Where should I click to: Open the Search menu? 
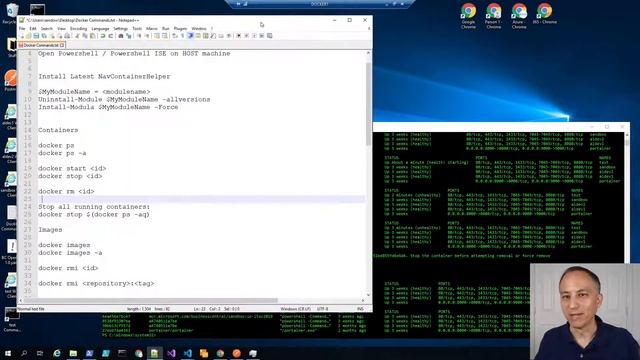coord(47,29)
